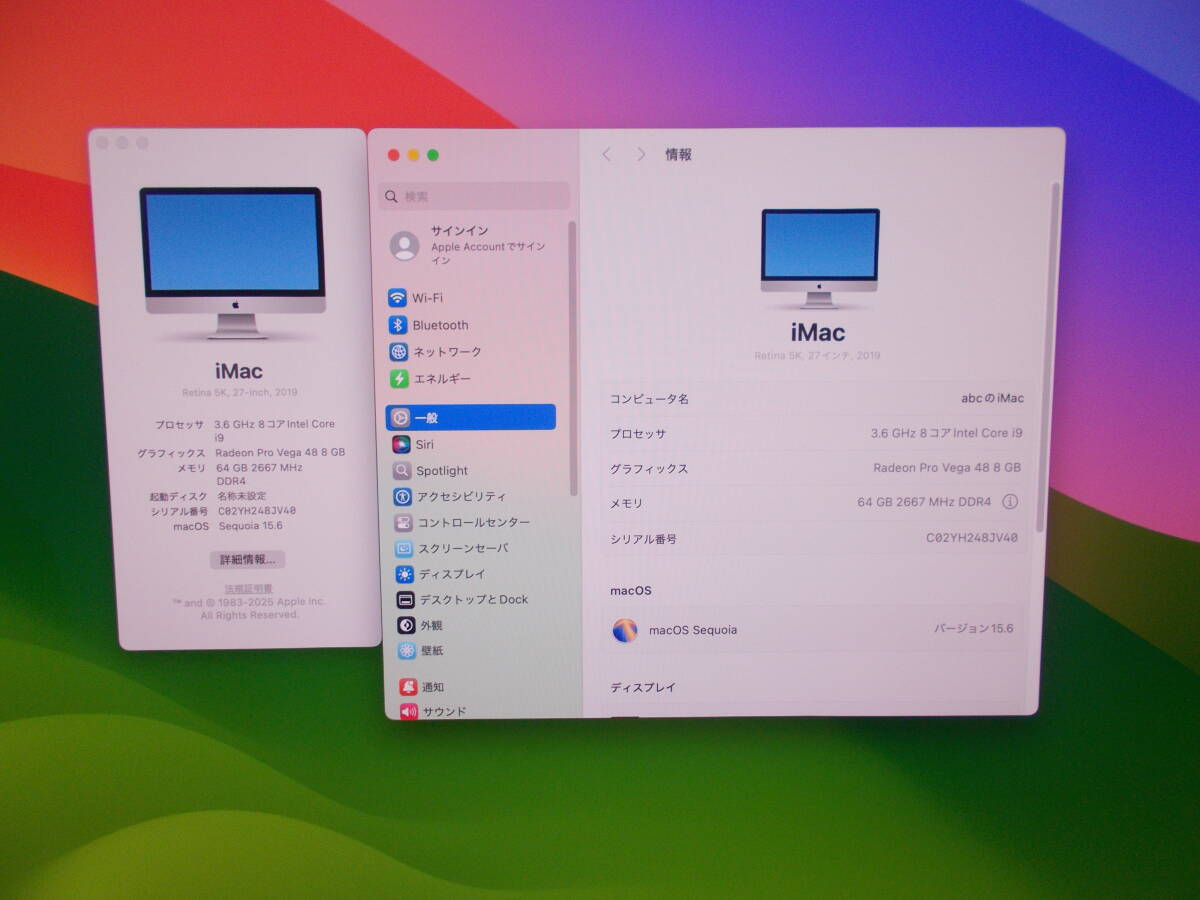Click the Spotlight magnifier icon
The height and width of the screenshot is (900, 1200).
coord(401,471)
